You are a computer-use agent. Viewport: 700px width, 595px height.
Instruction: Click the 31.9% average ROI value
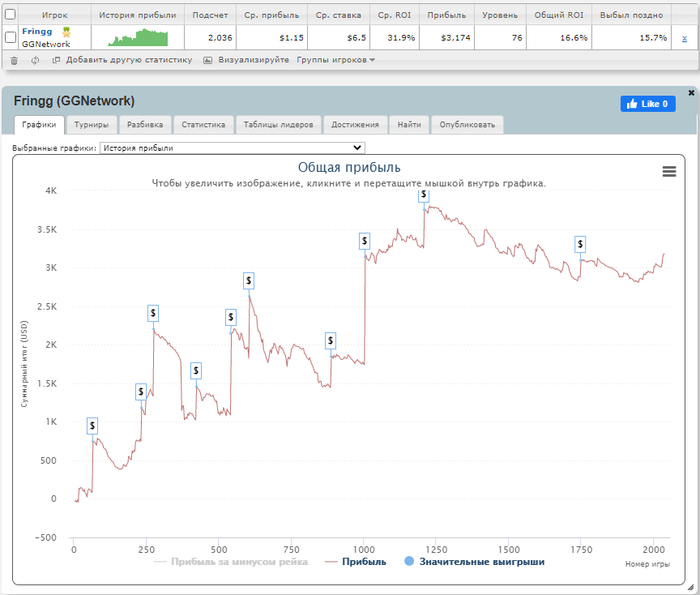pos(401,38)
